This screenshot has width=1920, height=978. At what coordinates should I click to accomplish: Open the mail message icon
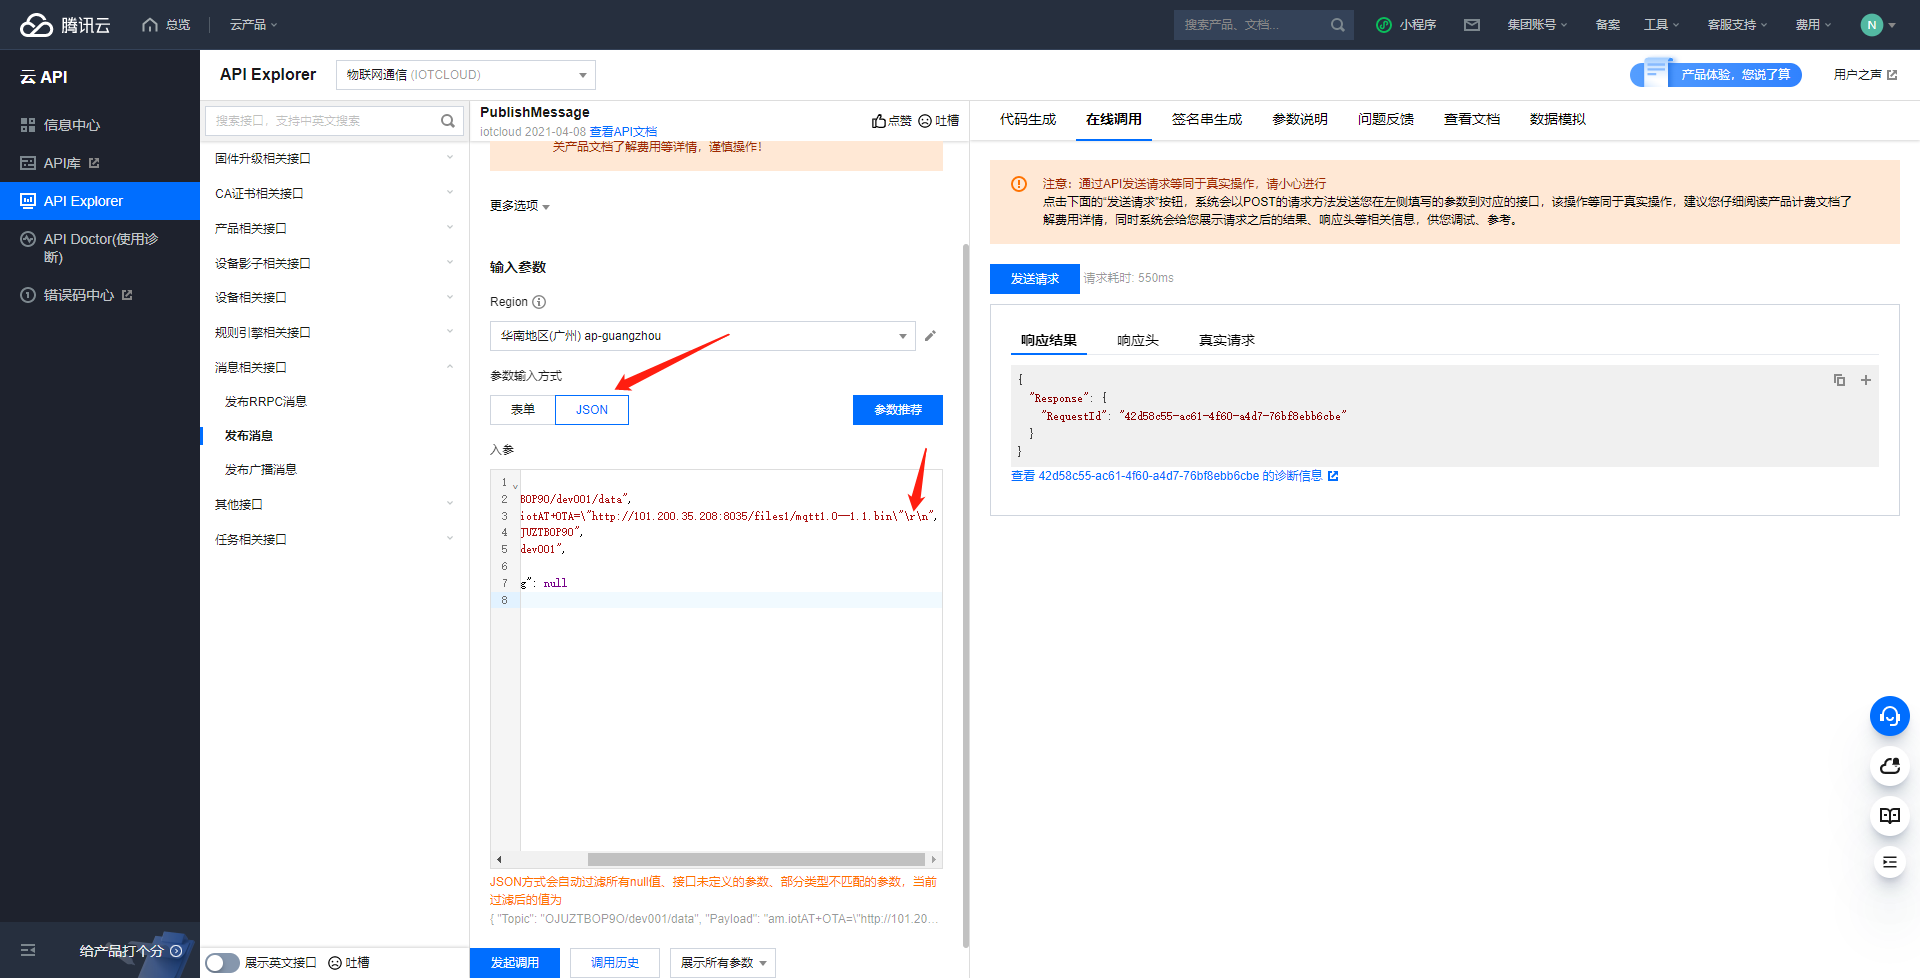pyautogui.click(x=1472, y=25)
